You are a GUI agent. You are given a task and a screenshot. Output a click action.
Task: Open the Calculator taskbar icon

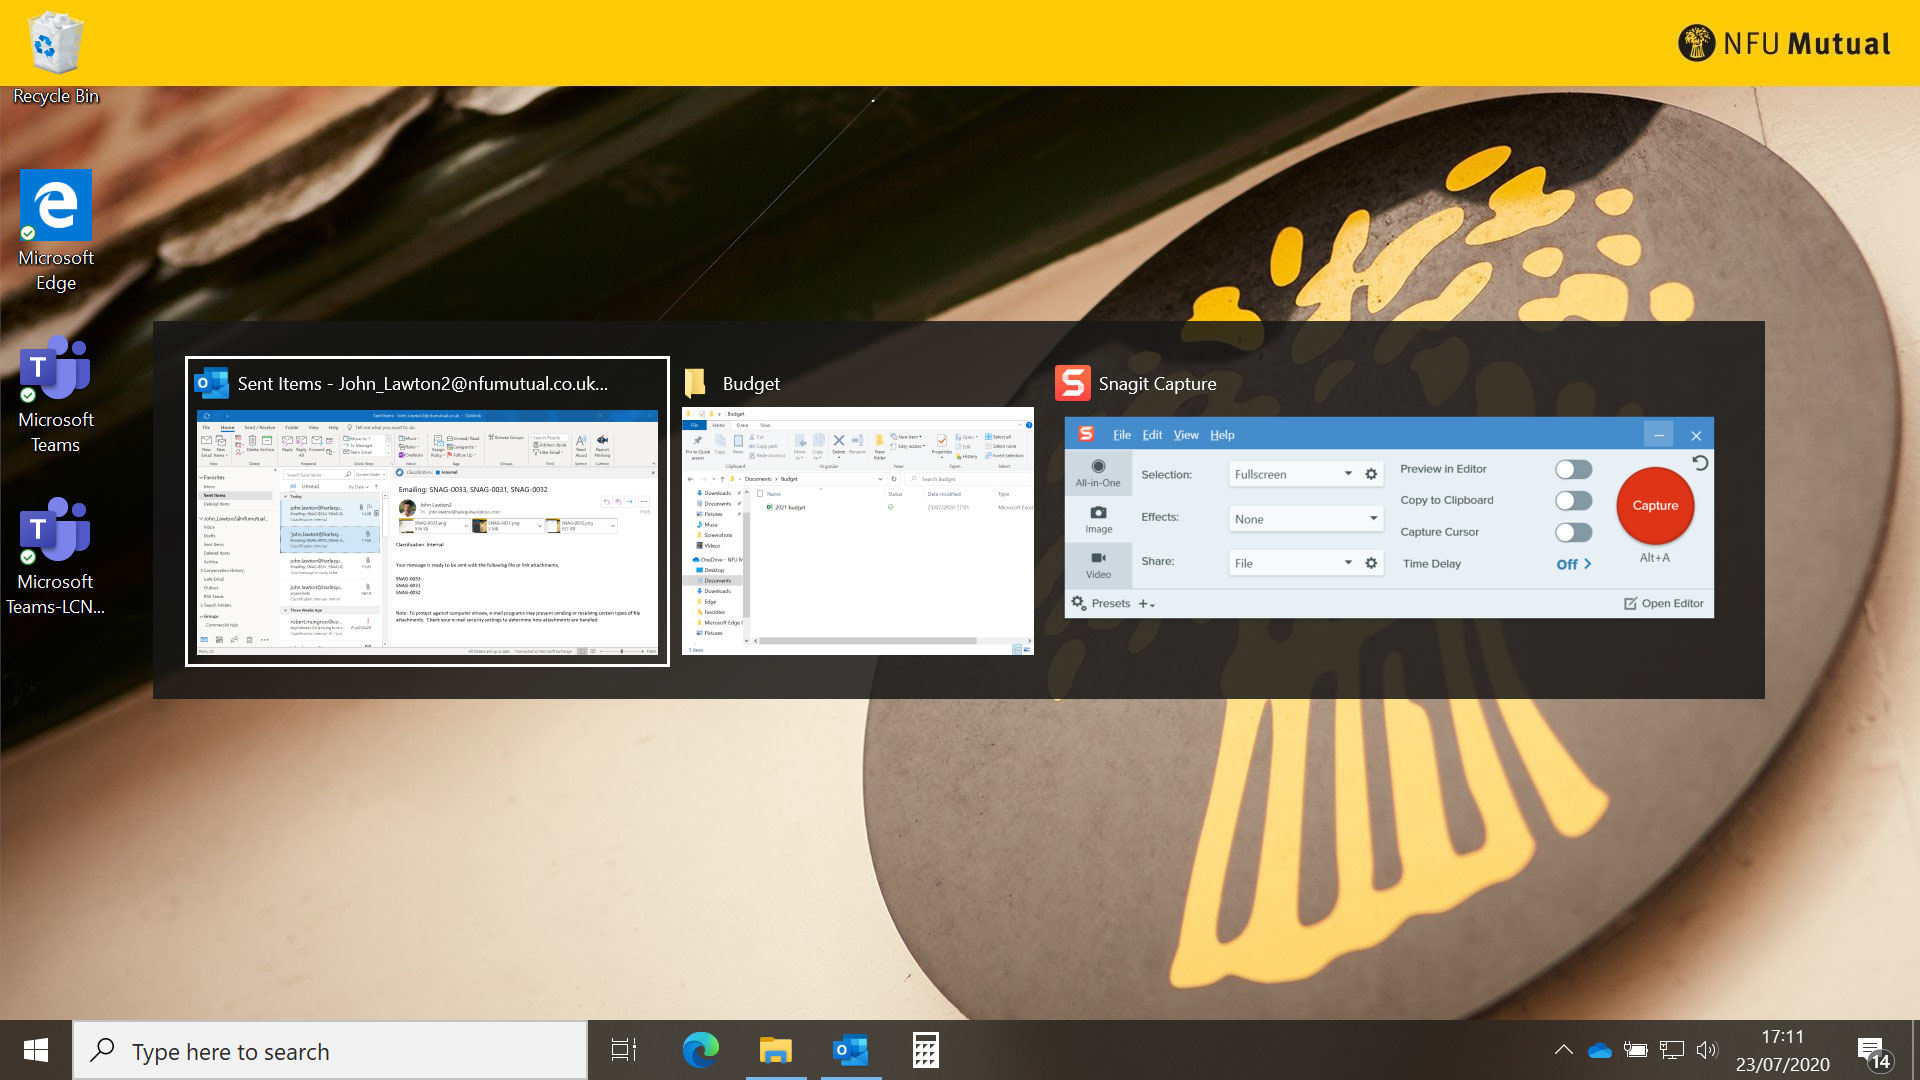click(x=925, y=1050)
